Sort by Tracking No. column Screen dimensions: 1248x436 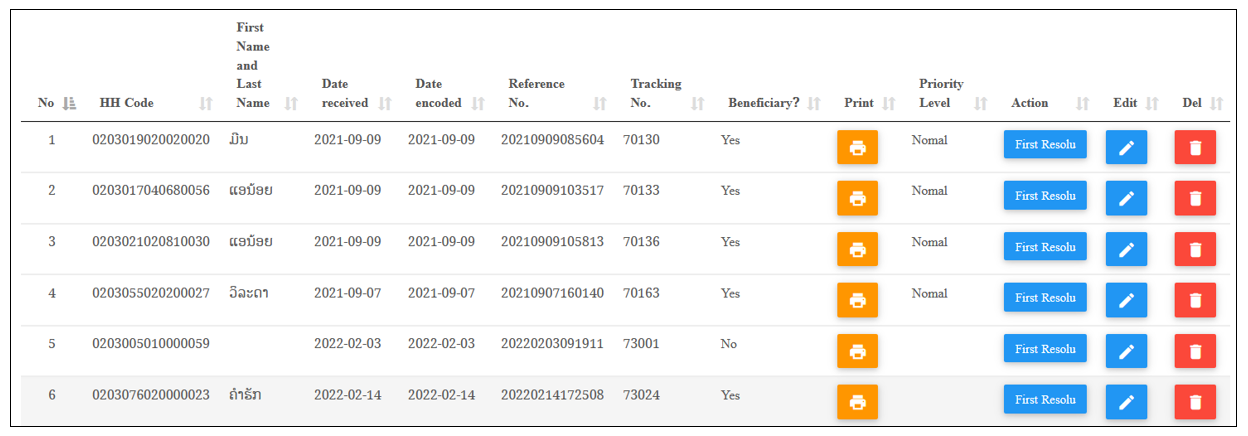tap(698, 103)
